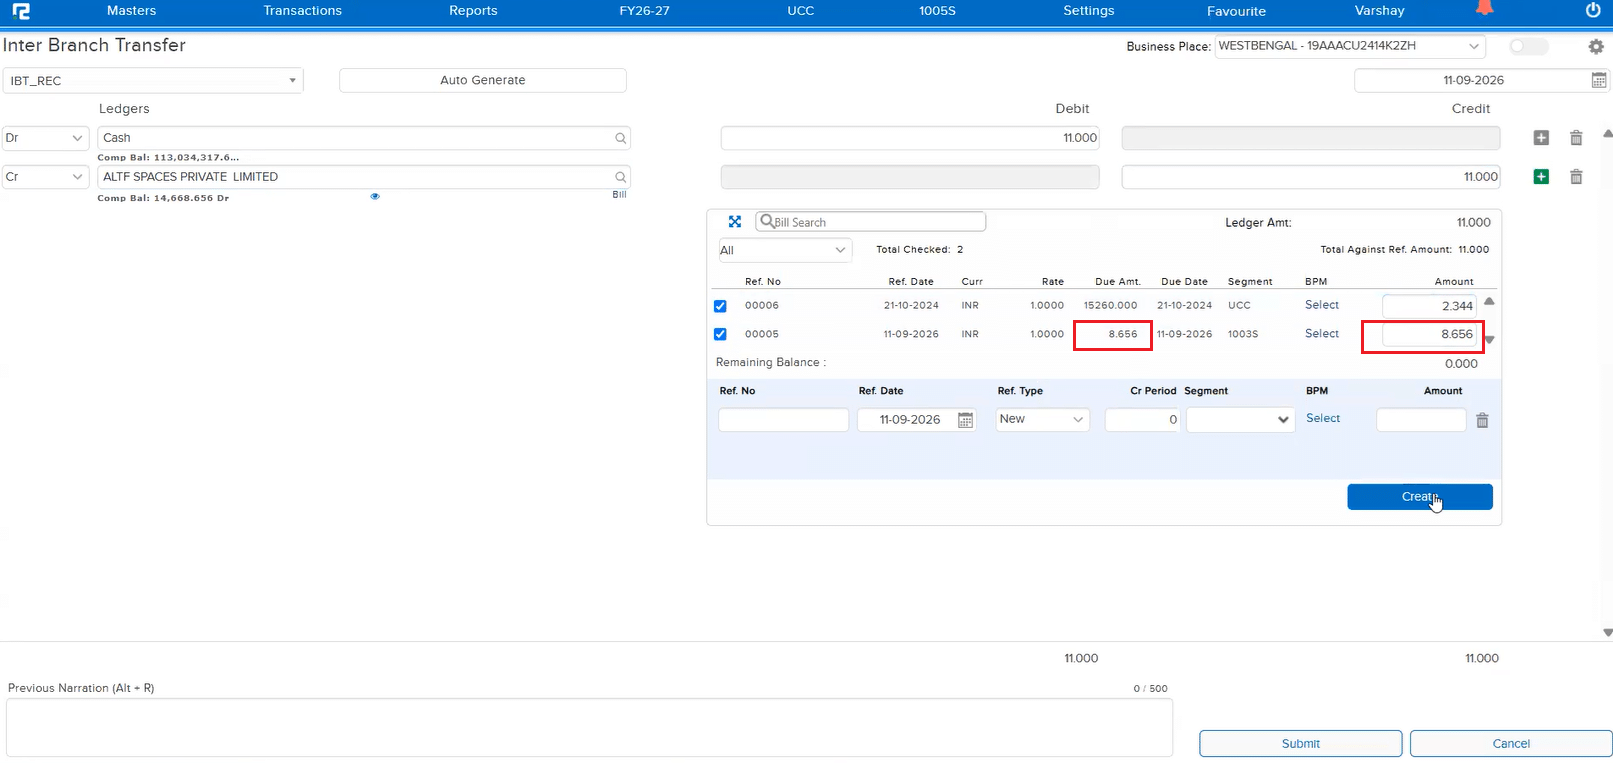Viewport: 1613px width, 763px height.
Task: Open the IBT_REC voucher type dropdown
Action: click(153, 80)
